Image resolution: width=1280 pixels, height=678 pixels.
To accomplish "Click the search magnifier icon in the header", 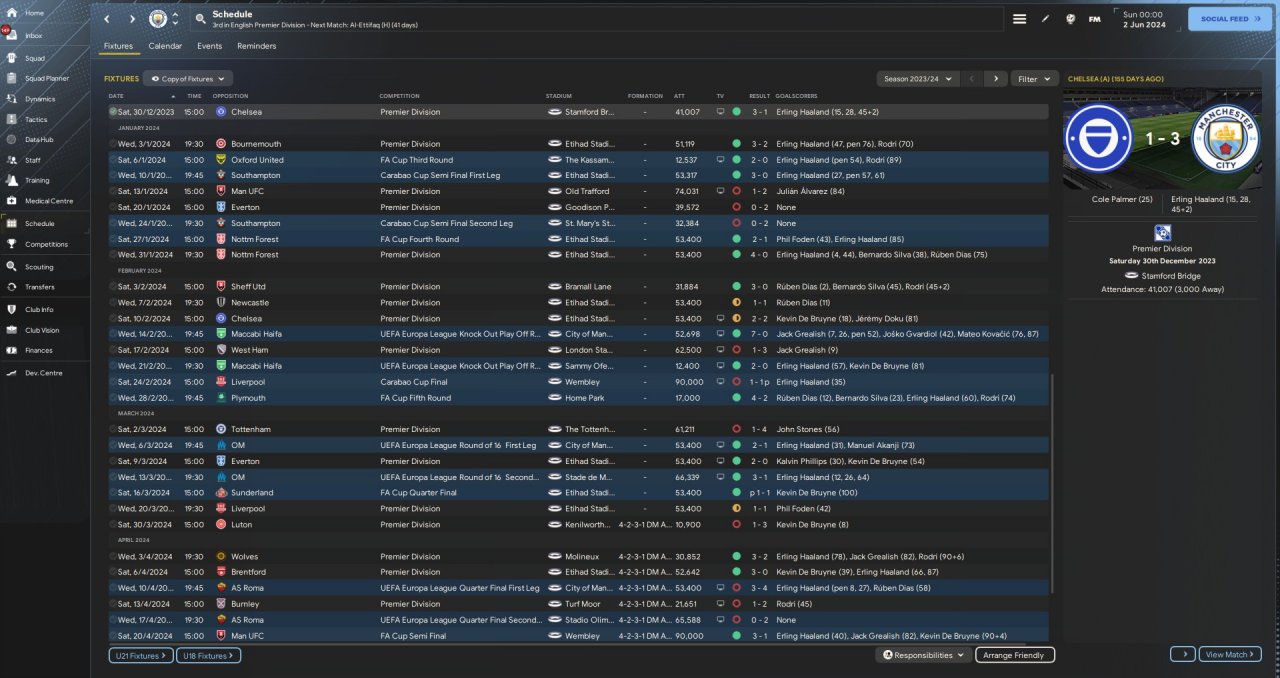I will [201, 19].
